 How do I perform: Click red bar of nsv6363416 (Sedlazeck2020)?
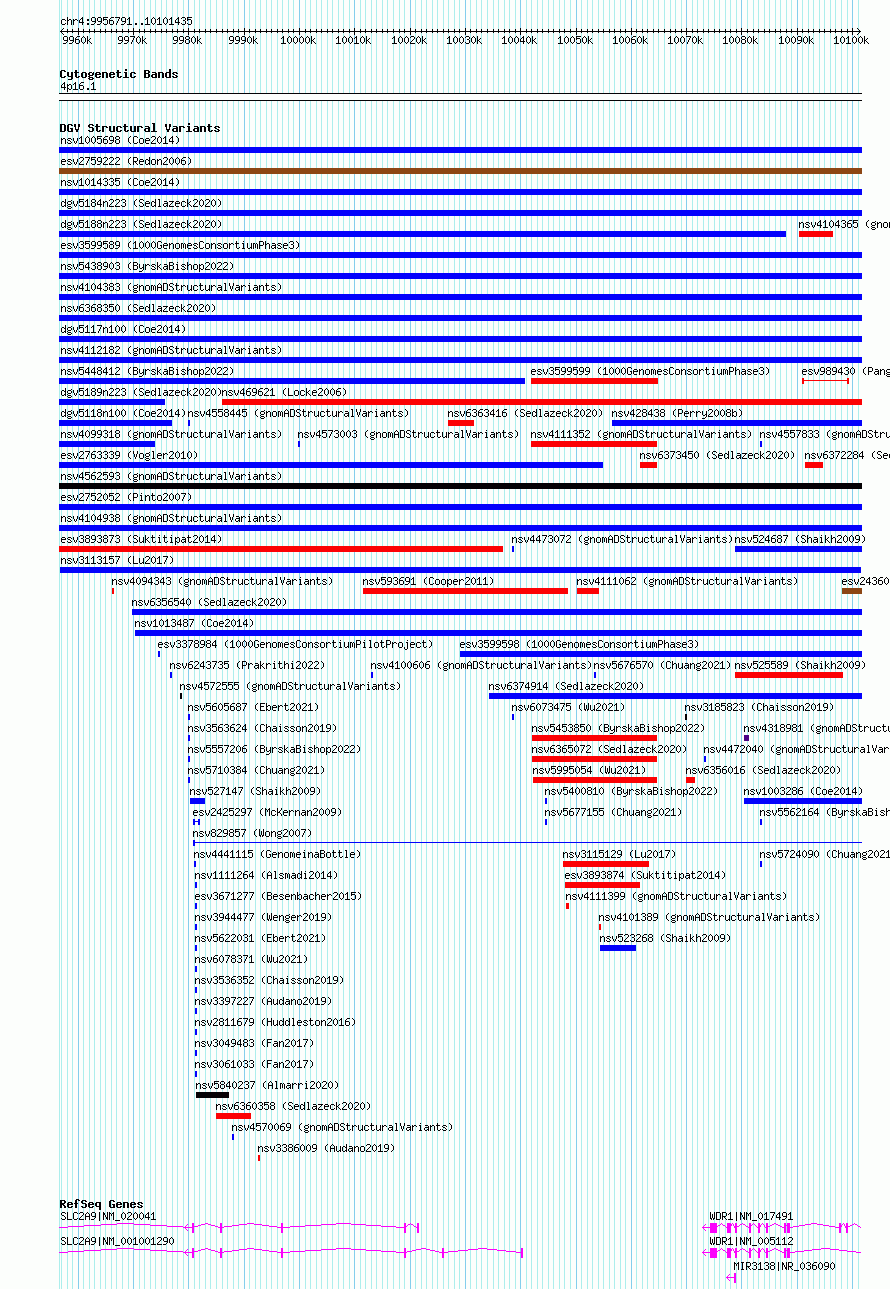tap(460, 423)
